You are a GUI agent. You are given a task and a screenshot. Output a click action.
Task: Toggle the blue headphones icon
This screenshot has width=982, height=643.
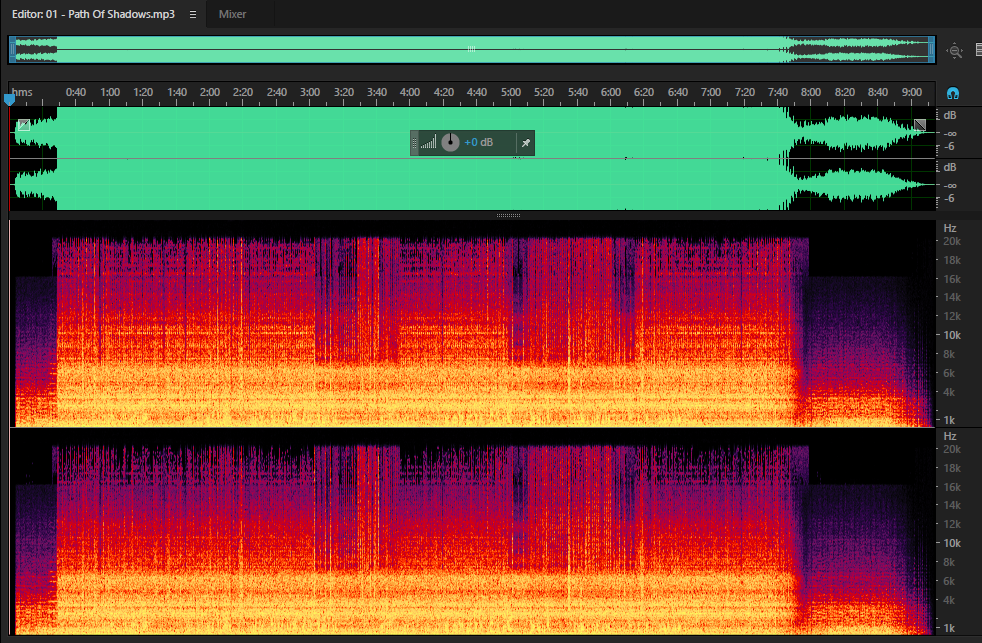tap(953, 93)
